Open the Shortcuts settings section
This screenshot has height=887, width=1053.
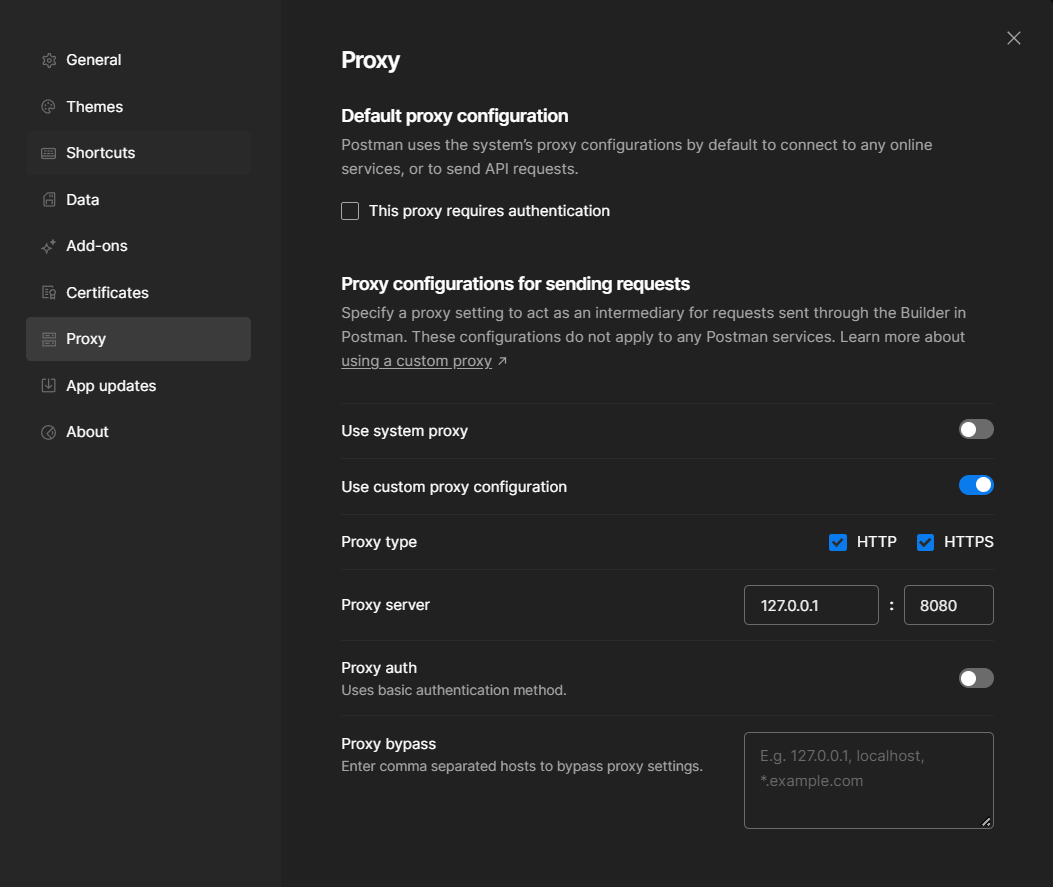(138, 153)
